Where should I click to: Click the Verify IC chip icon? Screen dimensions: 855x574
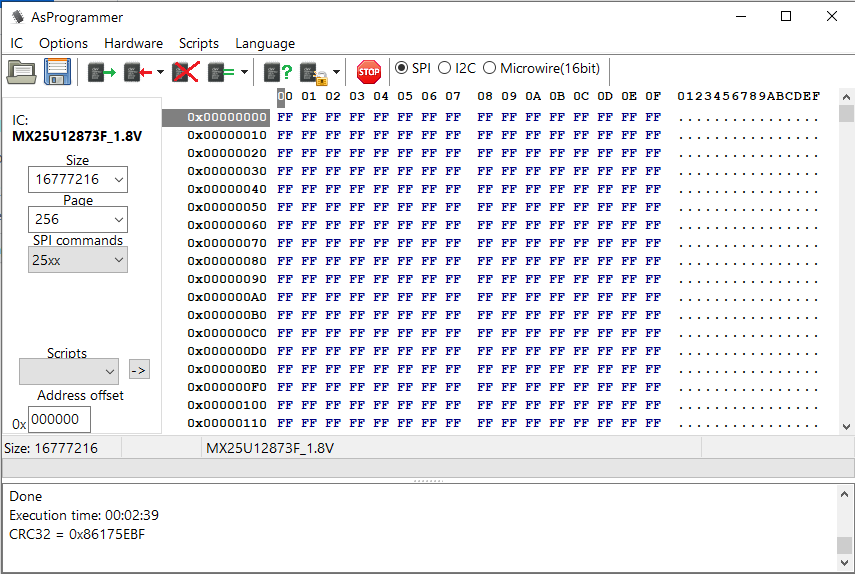pos(221,72)
